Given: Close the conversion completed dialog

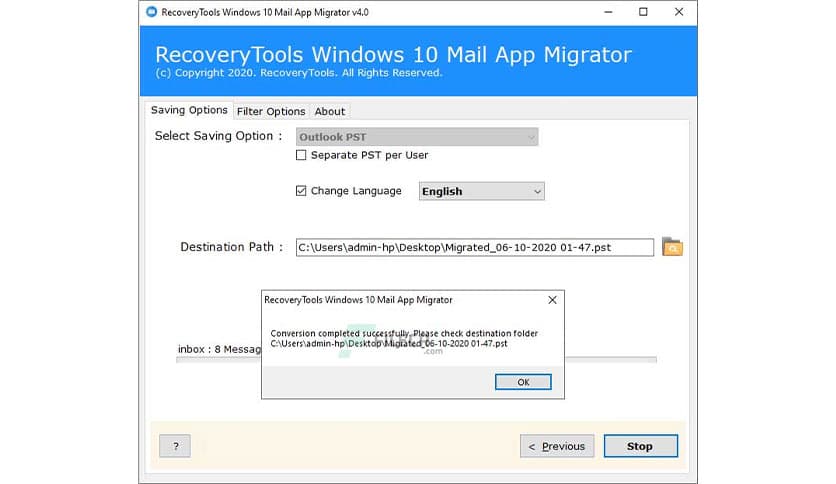Looking at the screenshot, I should tap(552, 300).
